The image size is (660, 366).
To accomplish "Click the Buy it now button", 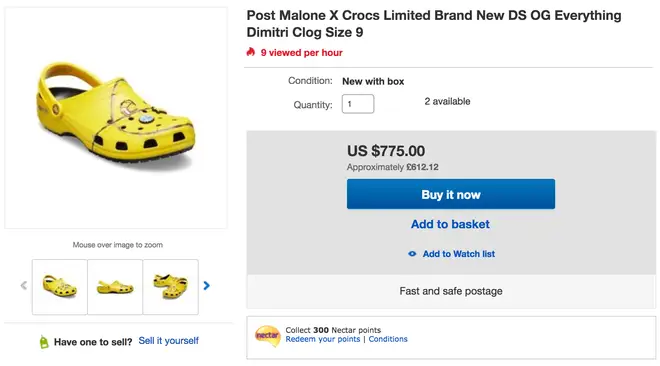I will (x=451, y=194).
